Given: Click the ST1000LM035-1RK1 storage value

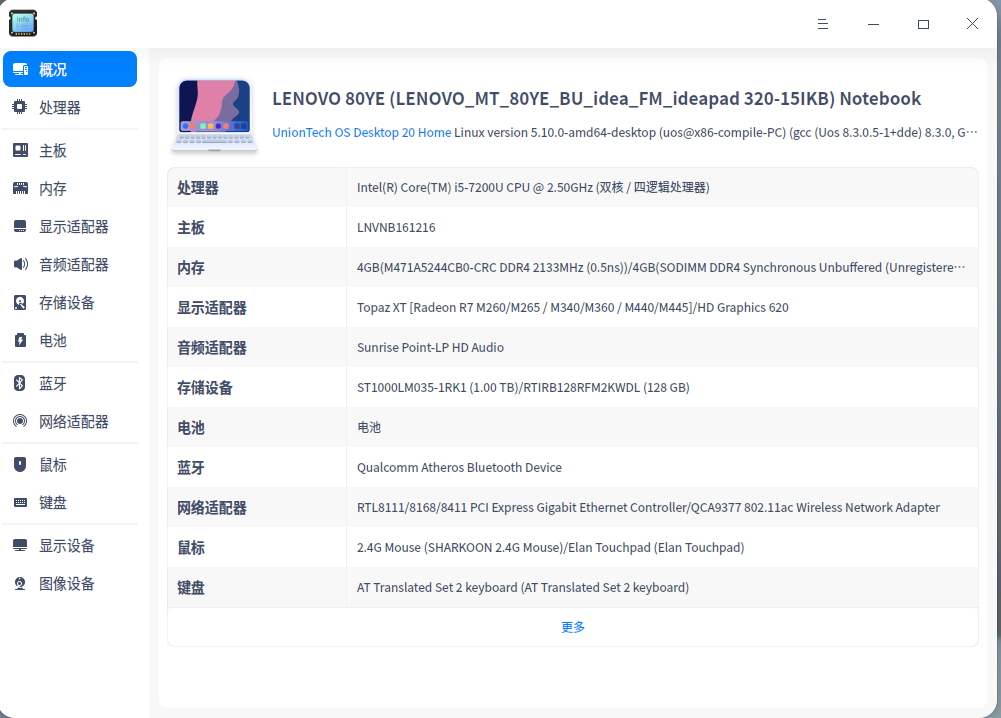Looking at the screenshot, I should click(523, 387).
